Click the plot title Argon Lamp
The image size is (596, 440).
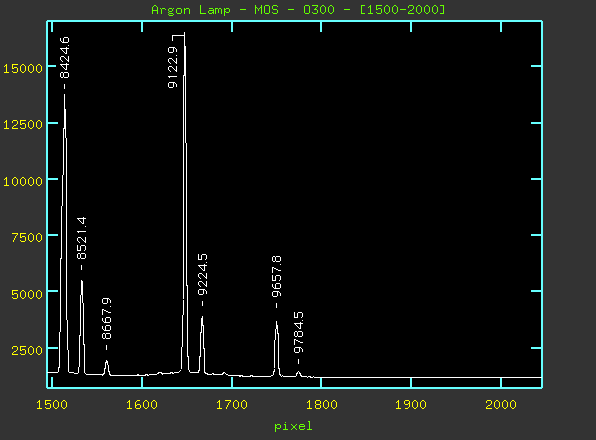coord(191,9)
